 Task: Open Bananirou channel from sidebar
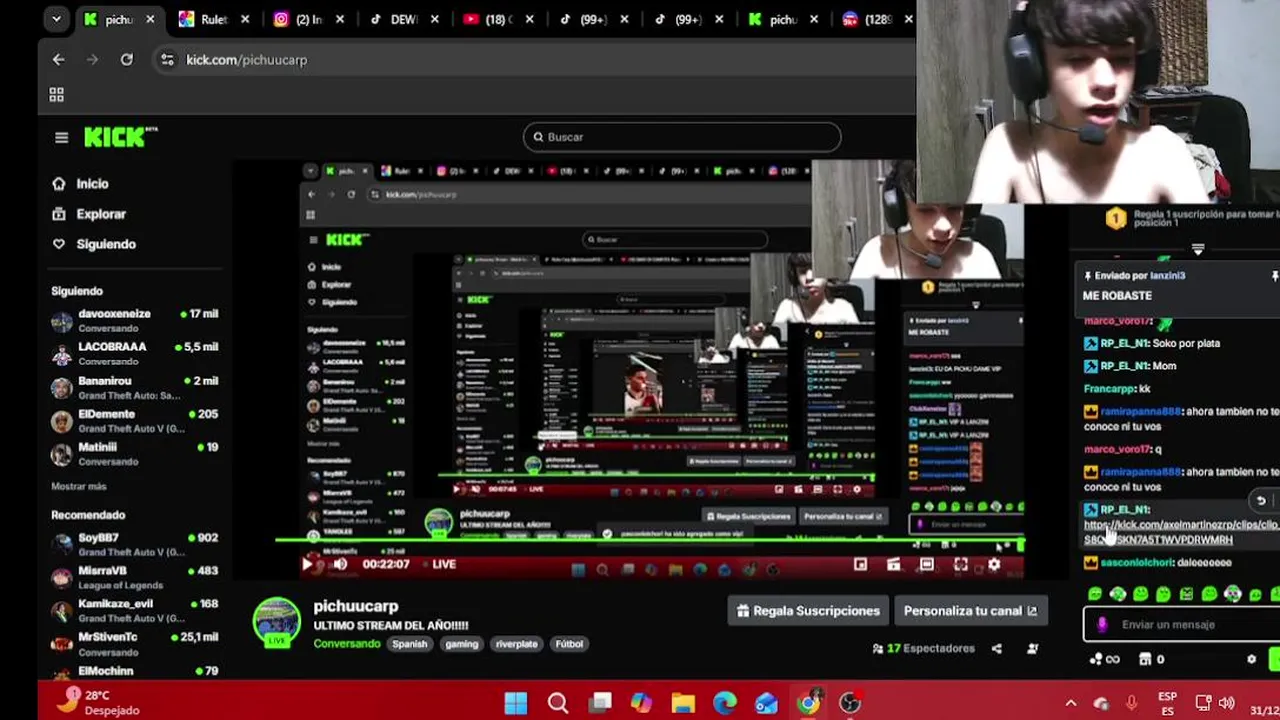coord(134,388)
